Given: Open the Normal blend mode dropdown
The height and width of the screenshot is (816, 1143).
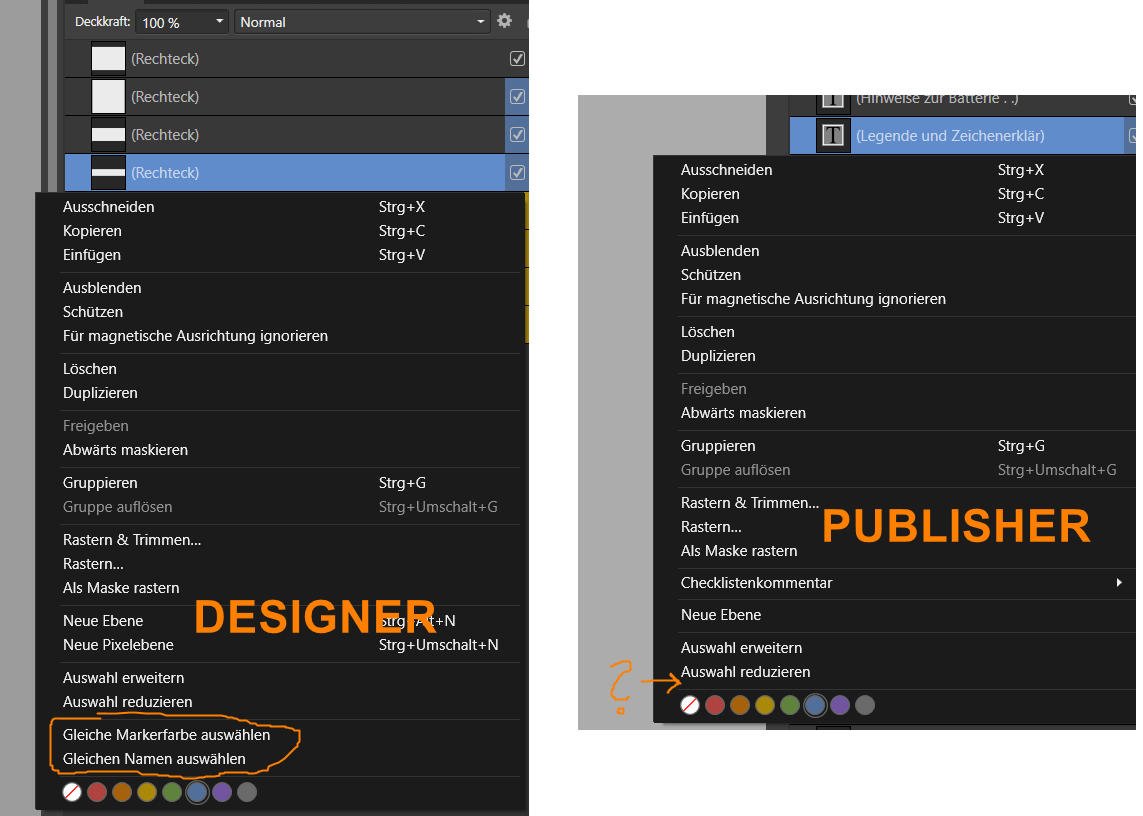Looking at the screenshot, I should [x=480, y=22].
